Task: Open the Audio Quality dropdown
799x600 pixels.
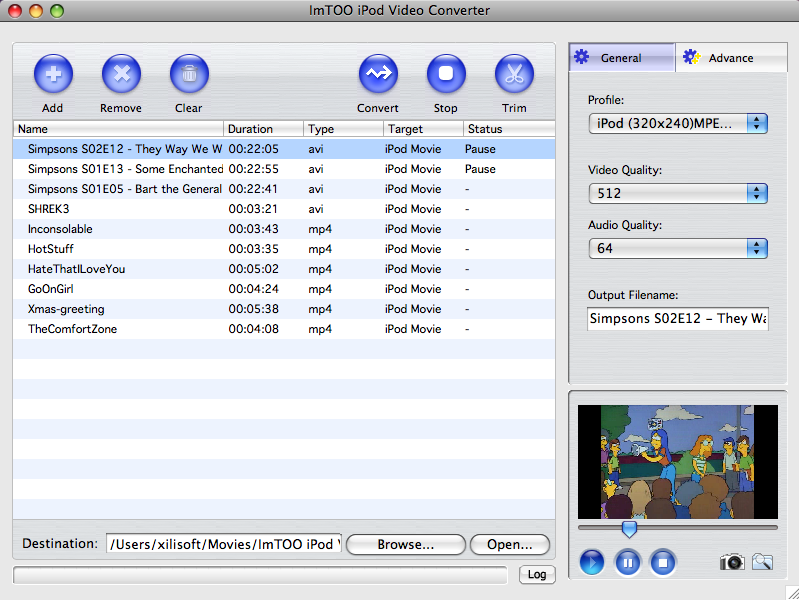Action: [678, 248]
